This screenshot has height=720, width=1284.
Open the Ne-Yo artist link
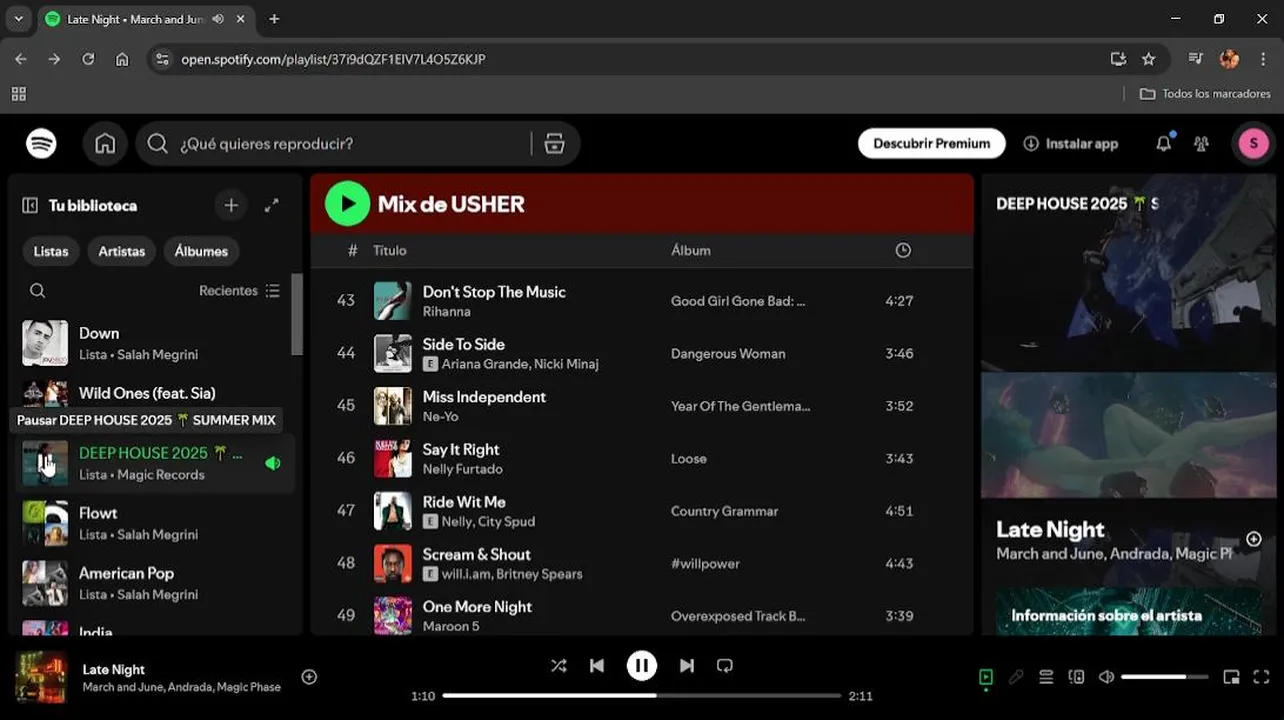pyautogui.click(x=440, y=417)
